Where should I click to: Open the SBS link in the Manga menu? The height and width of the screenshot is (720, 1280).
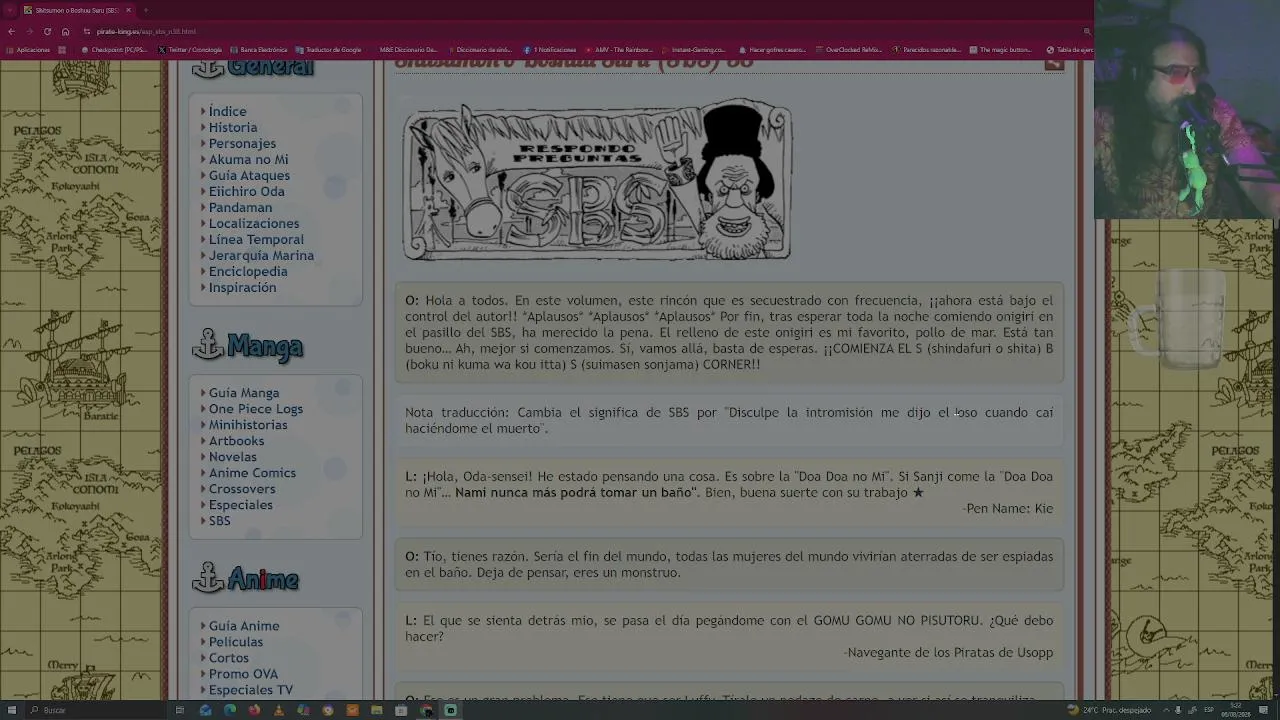pyautogui.click(x=219, y=521)
